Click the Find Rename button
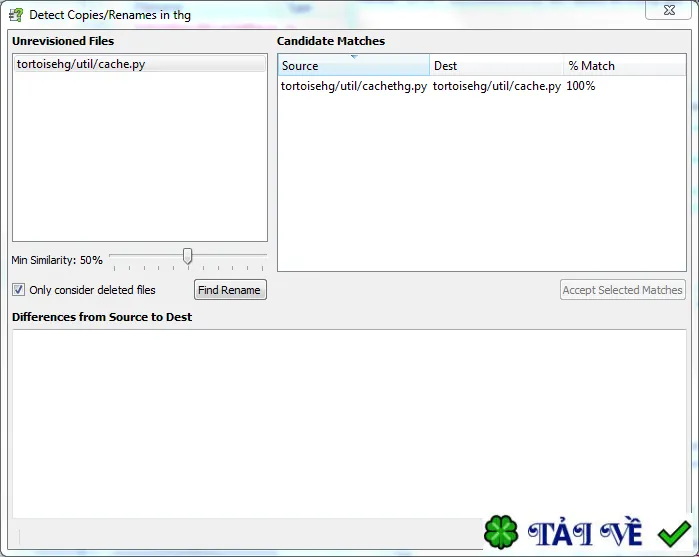 tap(230, 290)
